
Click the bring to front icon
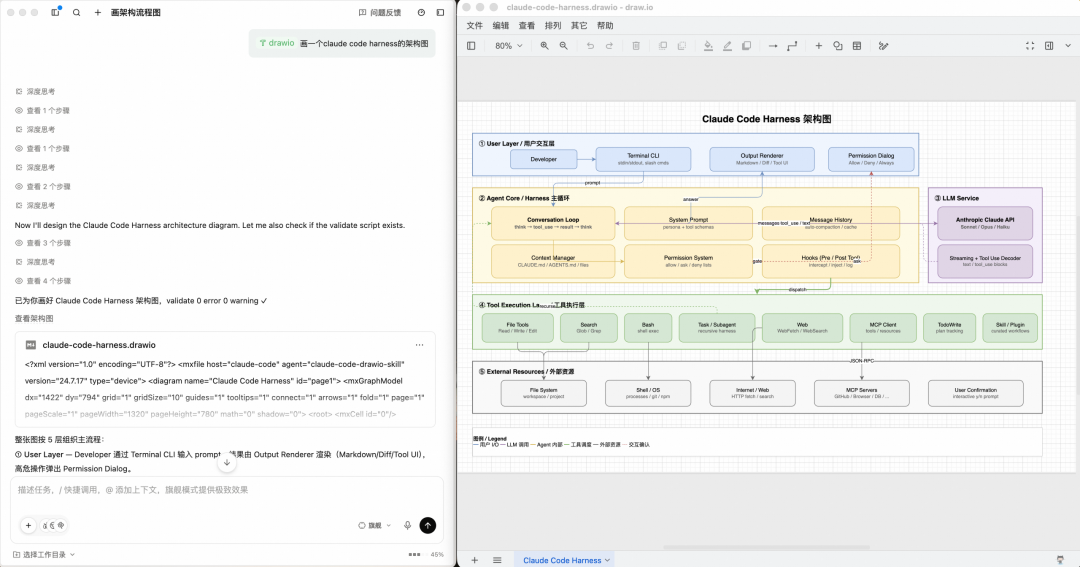(663, 46)
